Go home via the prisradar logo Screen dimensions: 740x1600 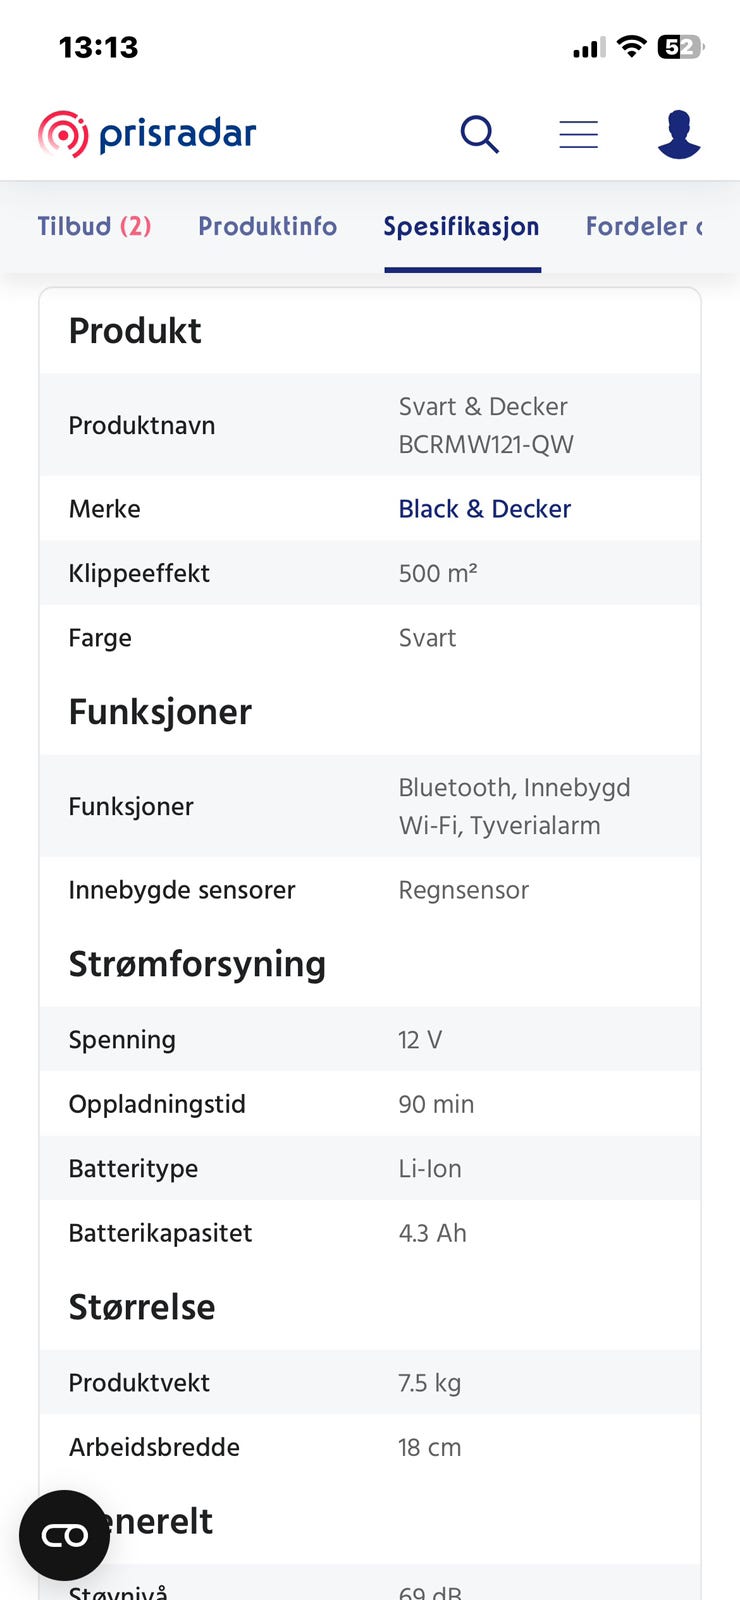147,134
